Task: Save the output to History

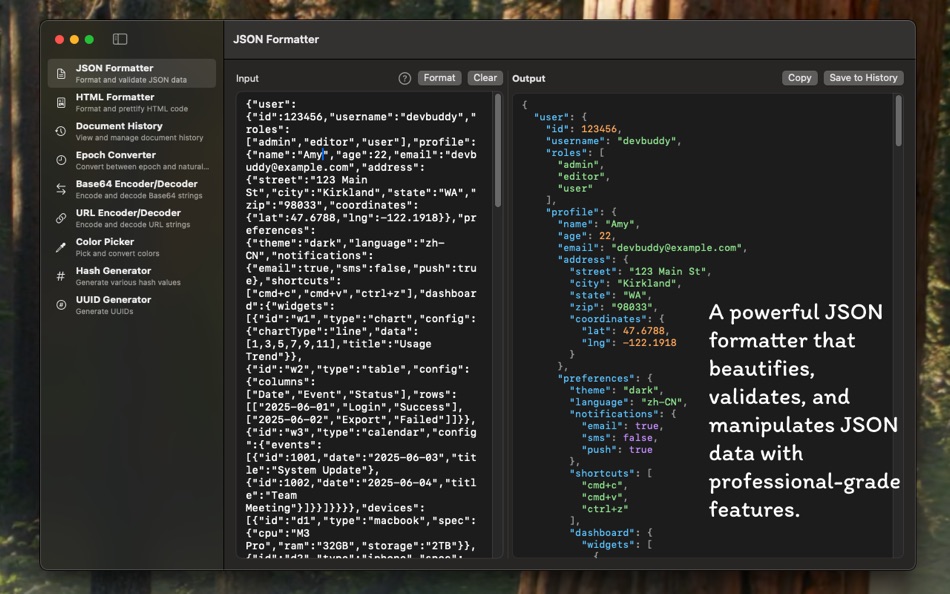Action: tap(866, 77)
